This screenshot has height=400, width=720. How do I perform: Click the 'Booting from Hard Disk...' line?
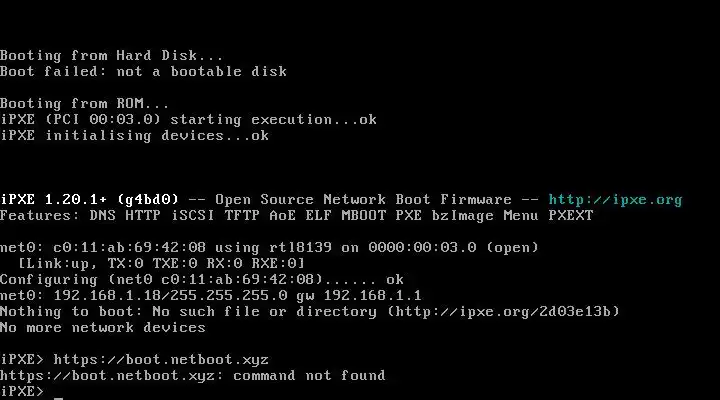point(112,55)
